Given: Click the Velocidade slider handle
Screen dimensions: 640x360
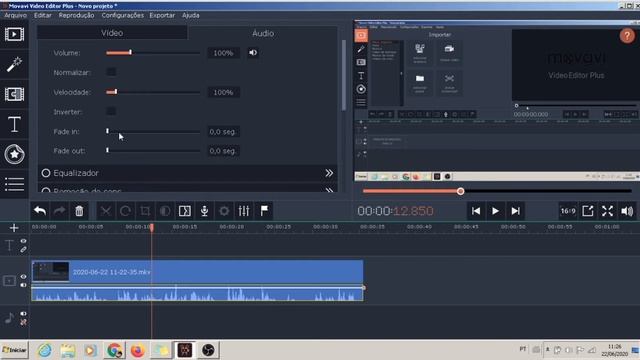Looking at the screenshot, I should (116, 92).
